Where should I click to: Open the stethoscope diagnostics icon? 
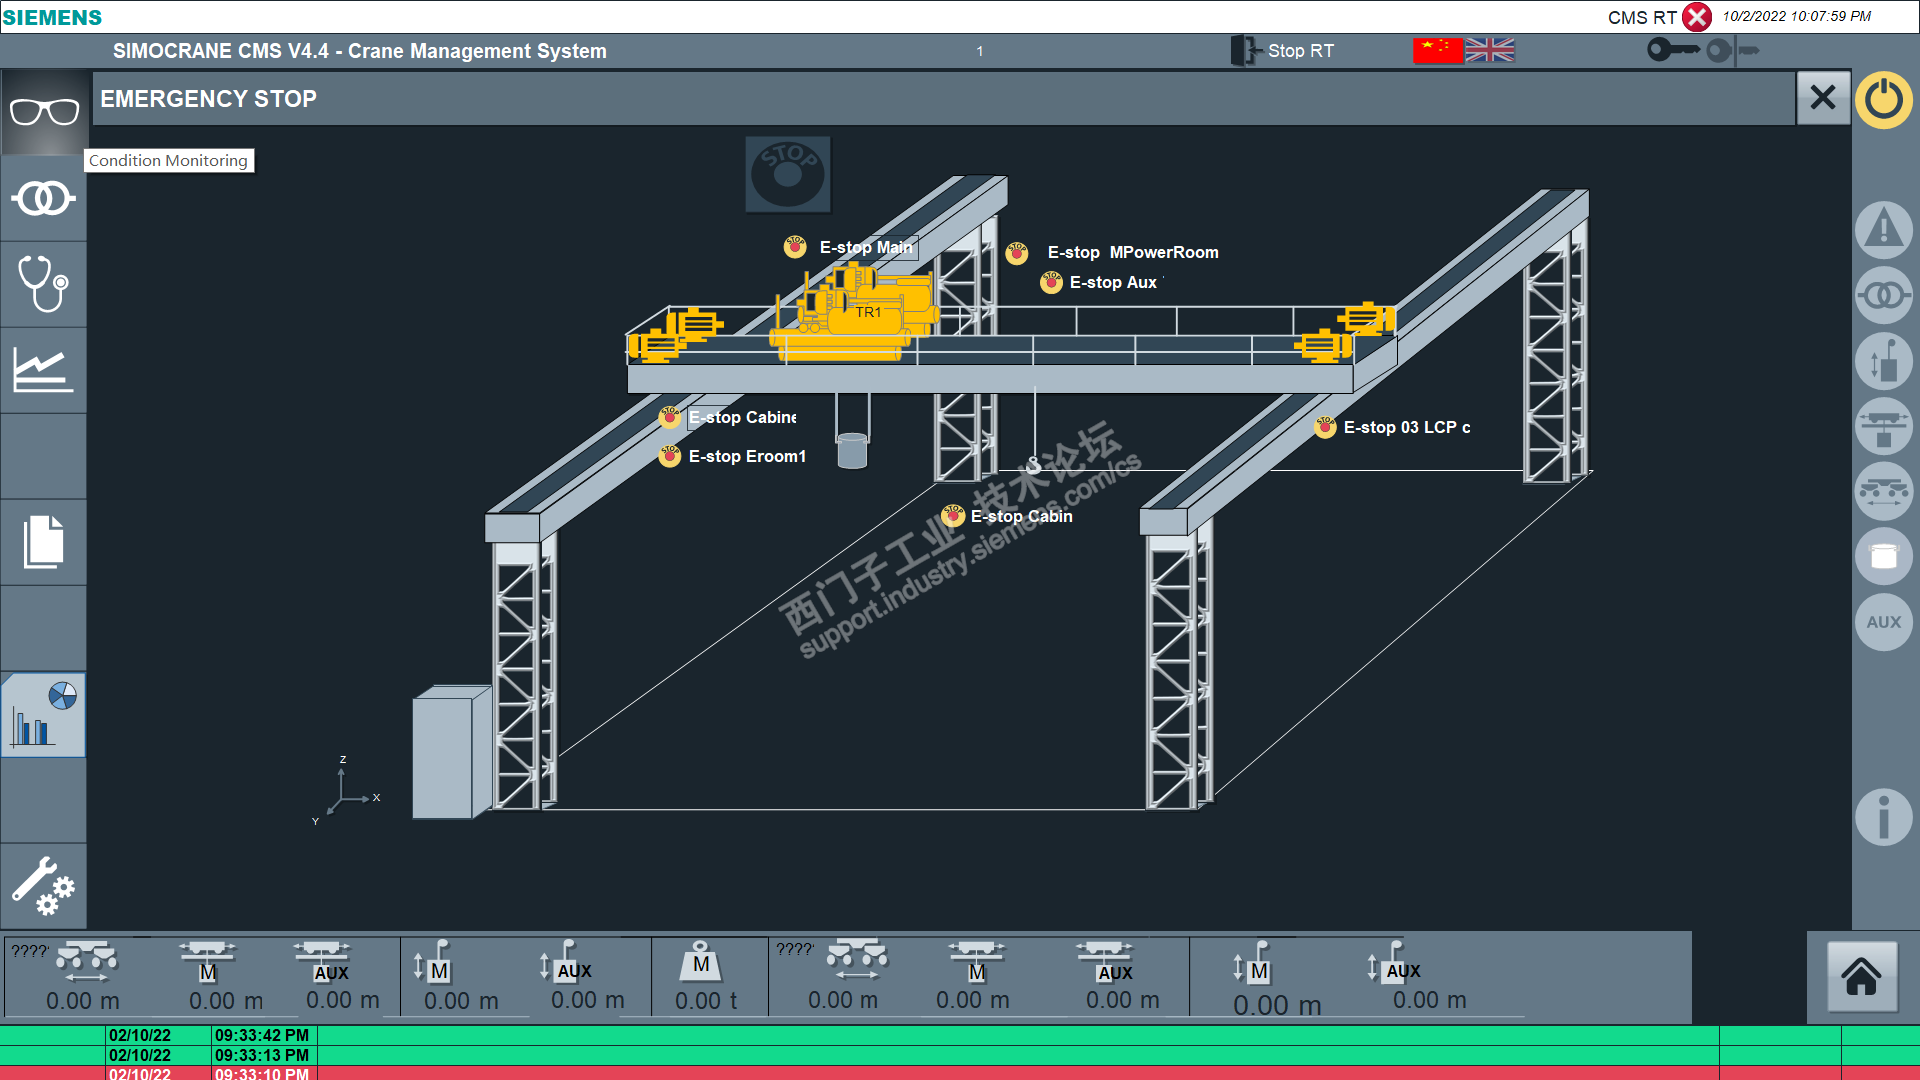click(x=44, y=284)
